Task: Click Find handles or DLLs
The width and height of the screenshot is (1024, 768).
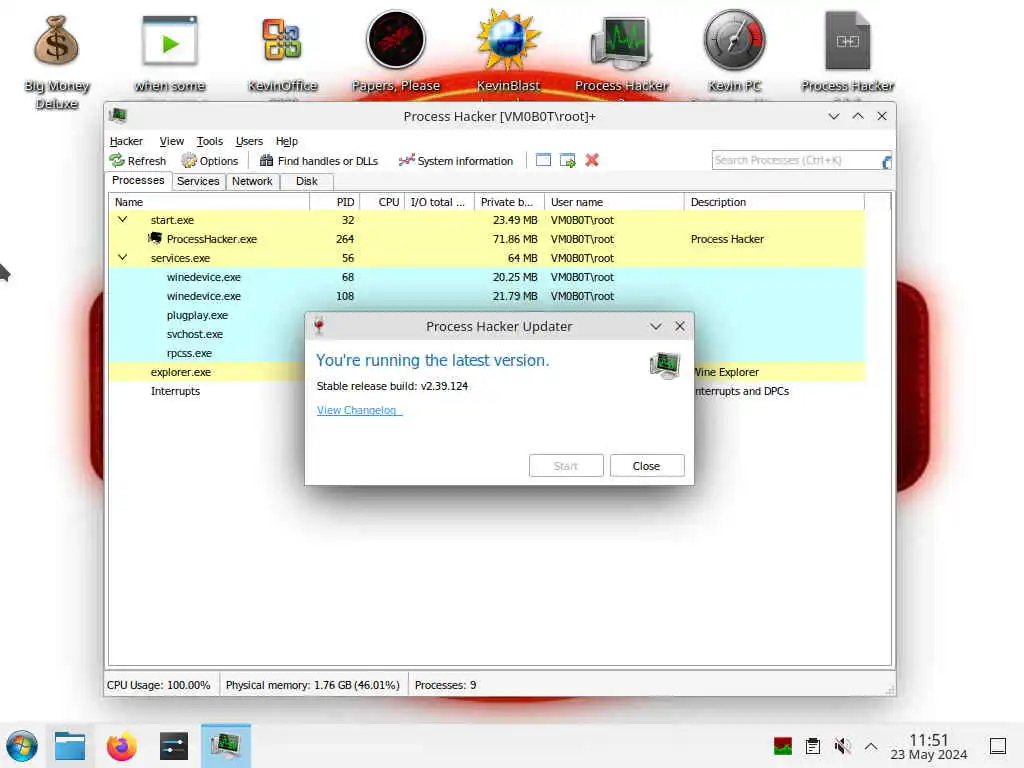Action: pos(319,161)
